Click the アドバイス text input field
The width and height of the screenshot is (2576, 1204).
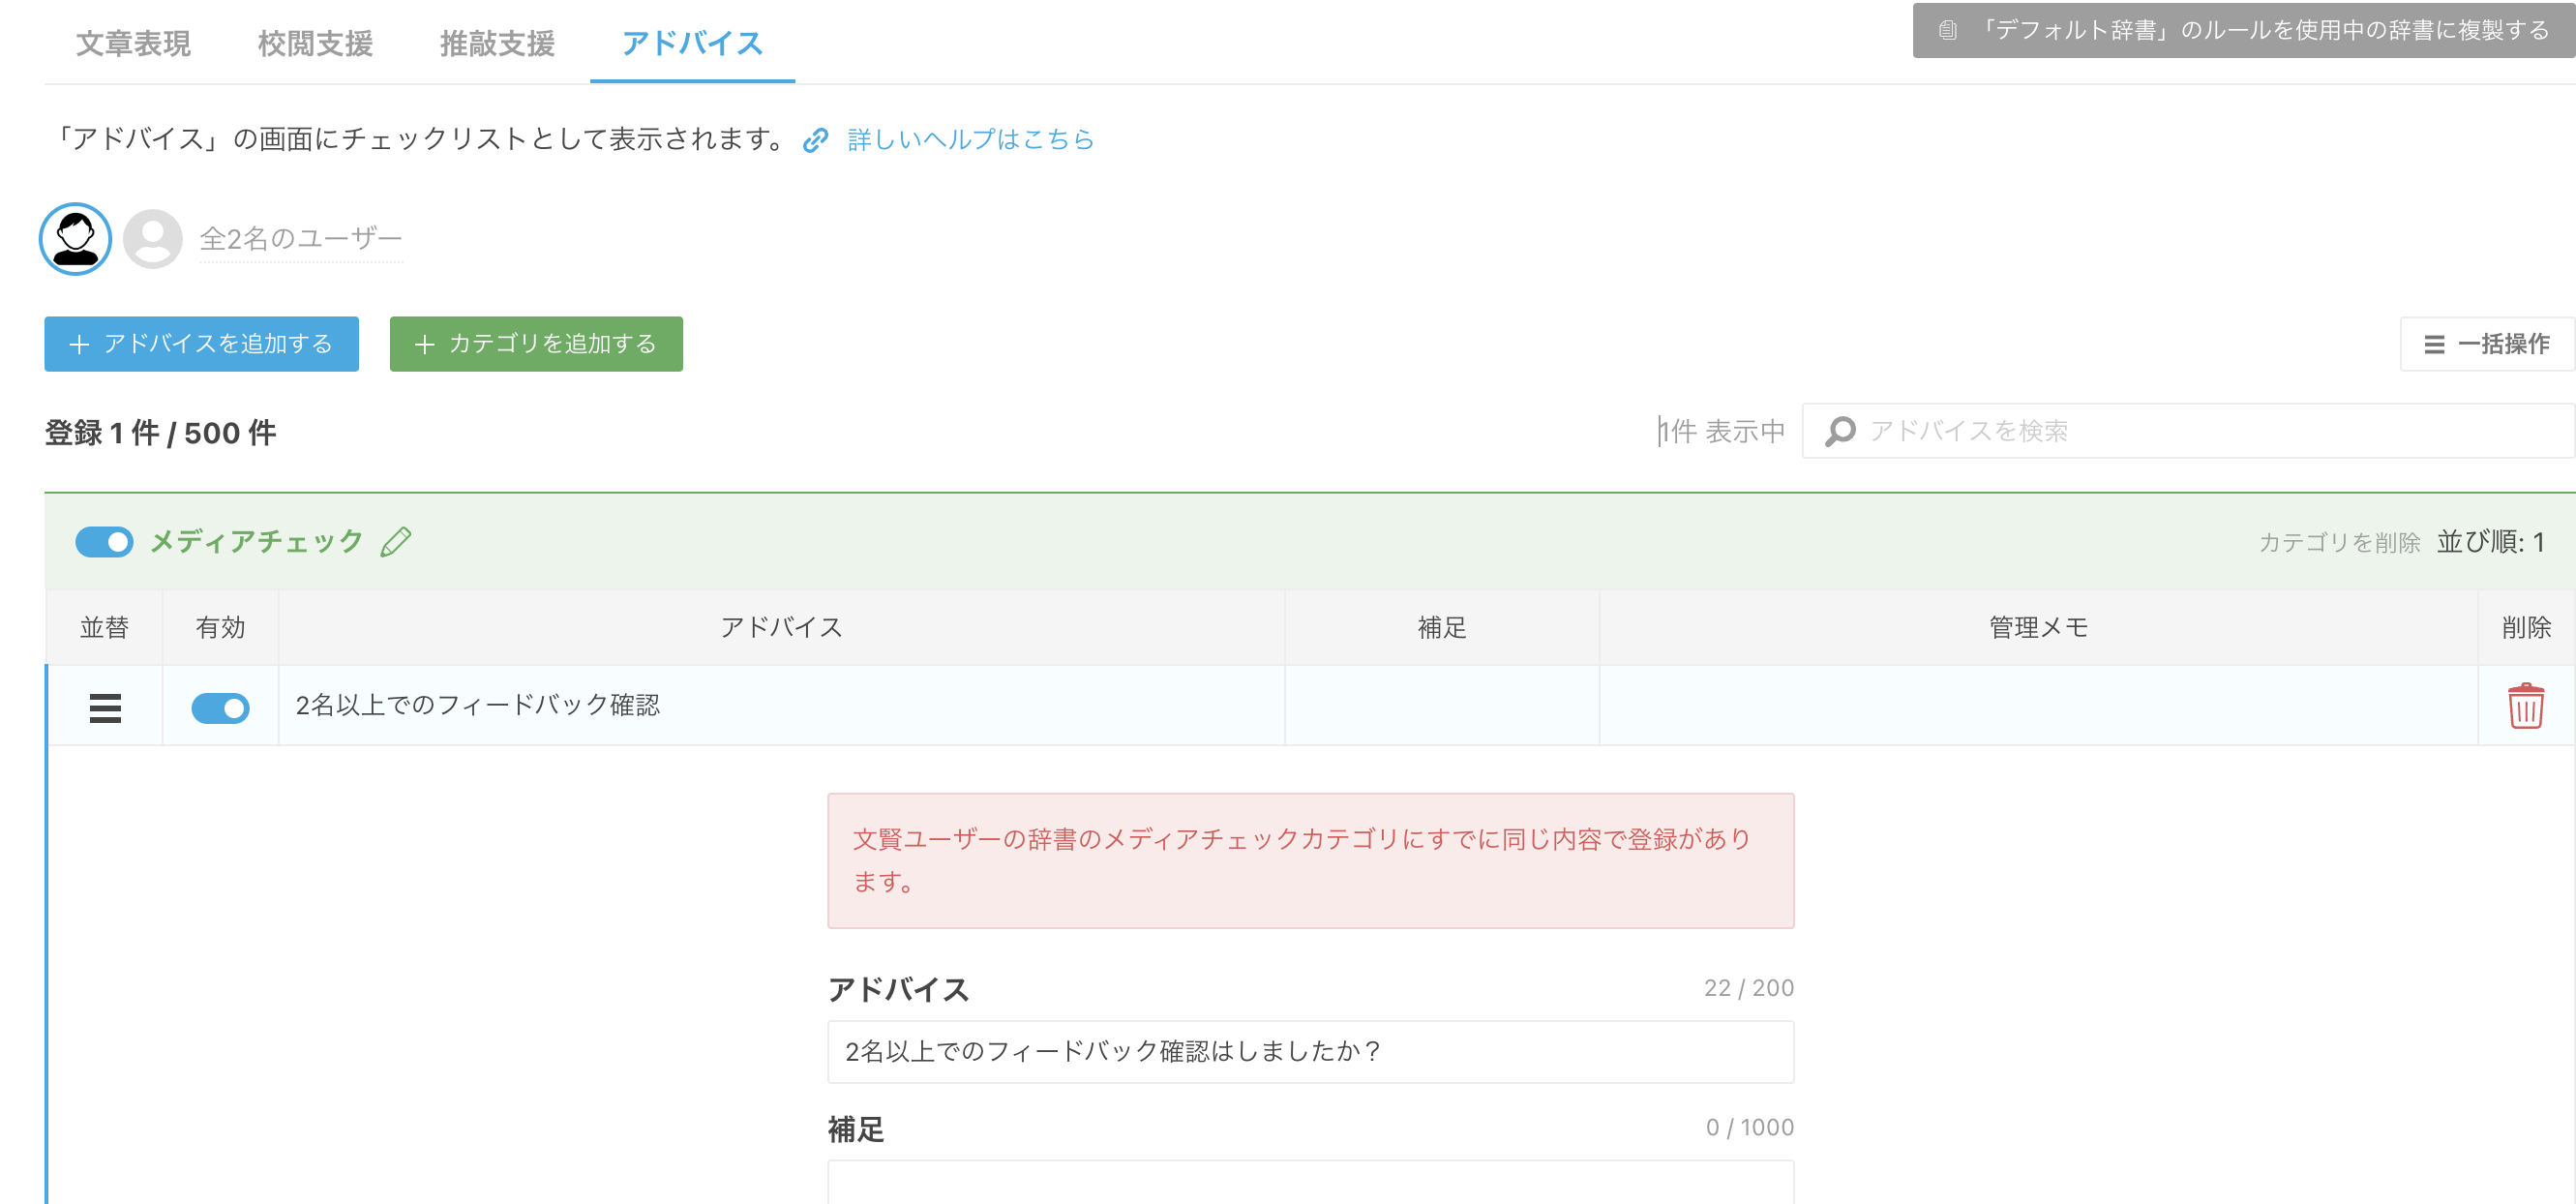[x=1310, y=1051]
